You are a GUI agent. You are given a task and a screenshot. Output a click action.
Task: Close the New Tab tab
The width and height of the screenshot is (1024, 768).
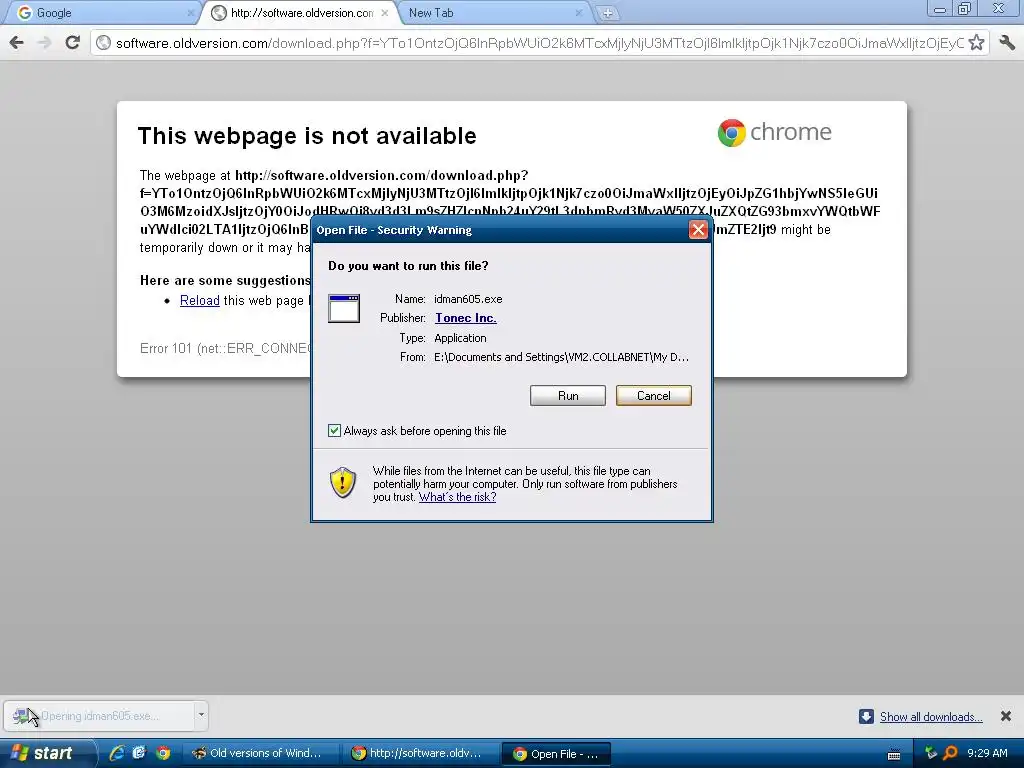pyautogui.click(x=579, y=12)
